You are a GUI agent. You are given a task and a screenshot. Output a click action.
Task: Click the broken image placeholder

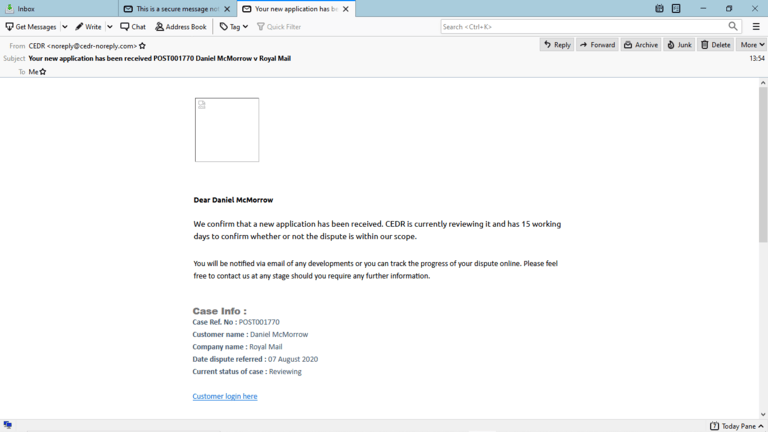(x=227, y=130)
